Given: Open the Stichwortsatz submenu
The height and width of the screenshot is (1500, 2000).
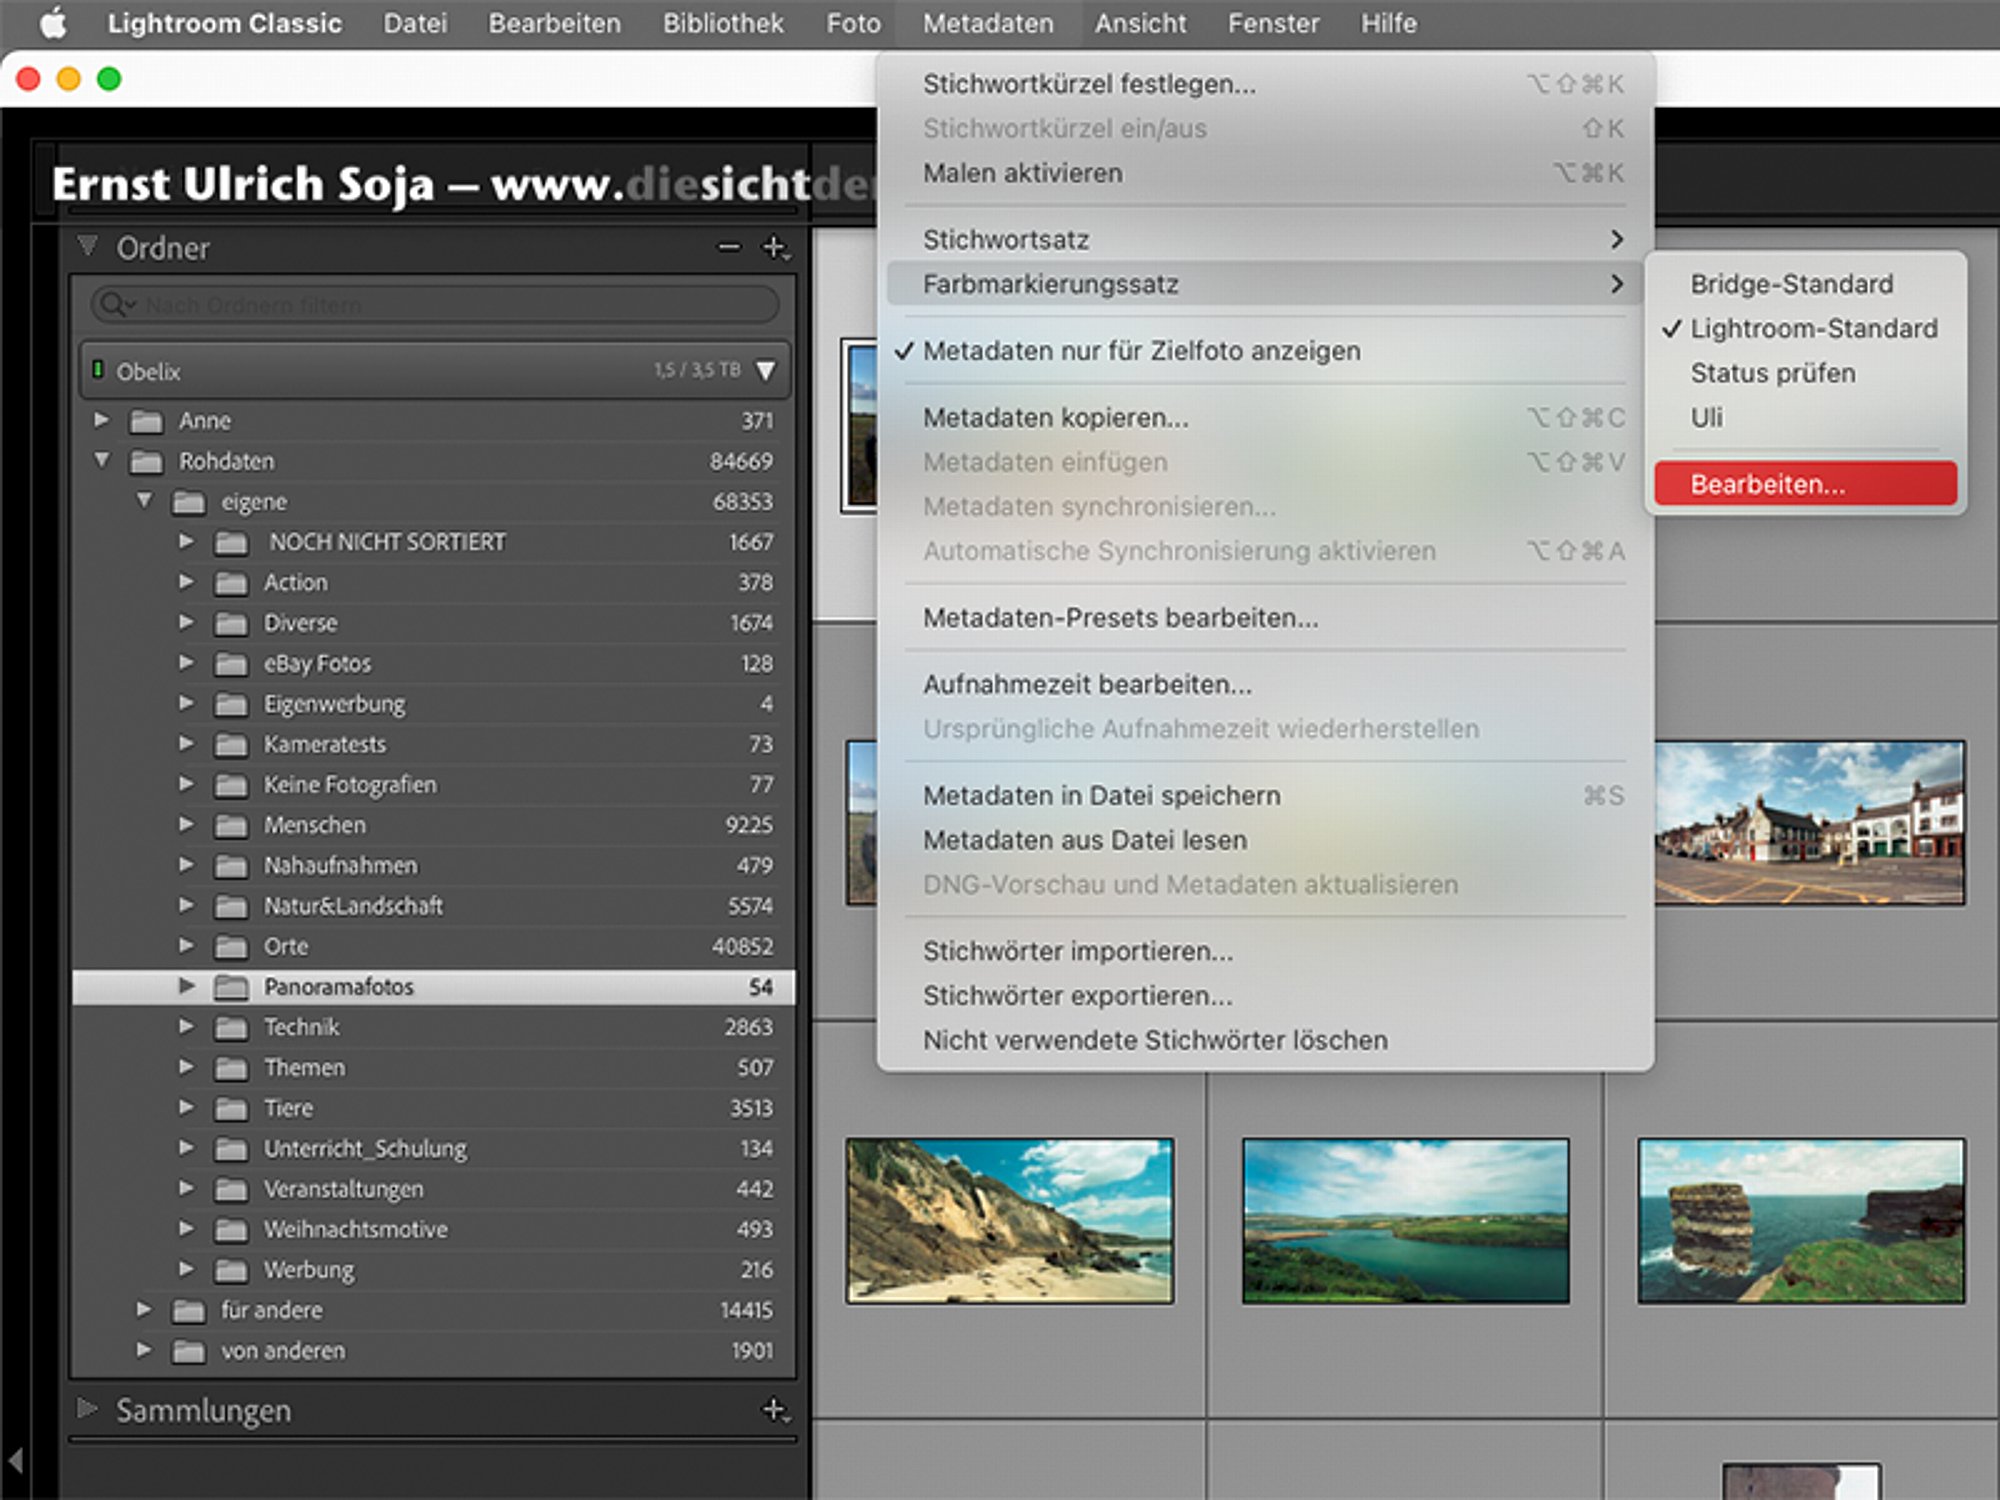Looking at the screenshot, I should tap(1265, 240).
